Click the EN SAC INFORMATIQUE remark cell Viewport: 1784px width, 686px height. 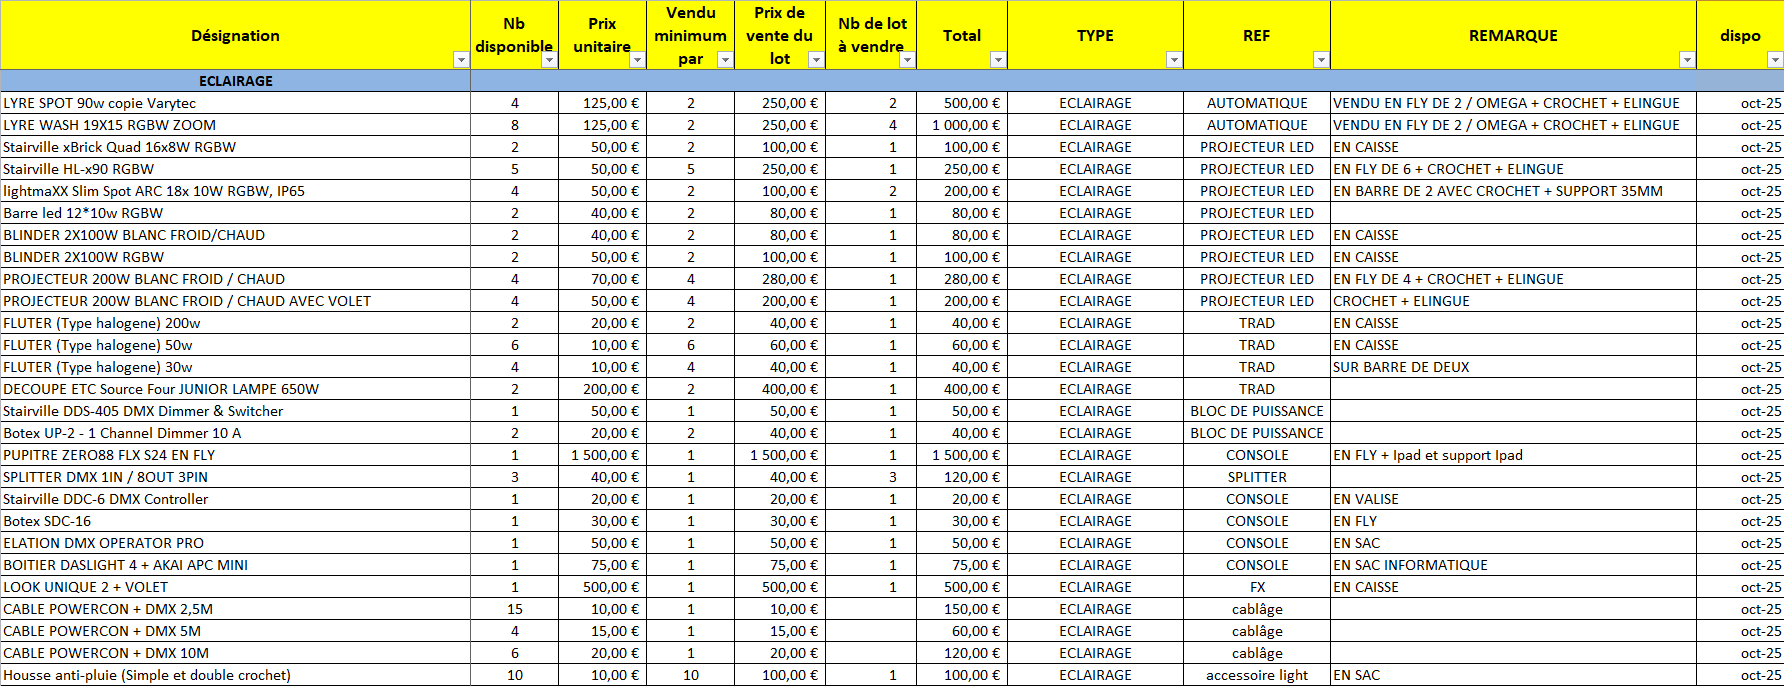click(x=1512, y=565)
